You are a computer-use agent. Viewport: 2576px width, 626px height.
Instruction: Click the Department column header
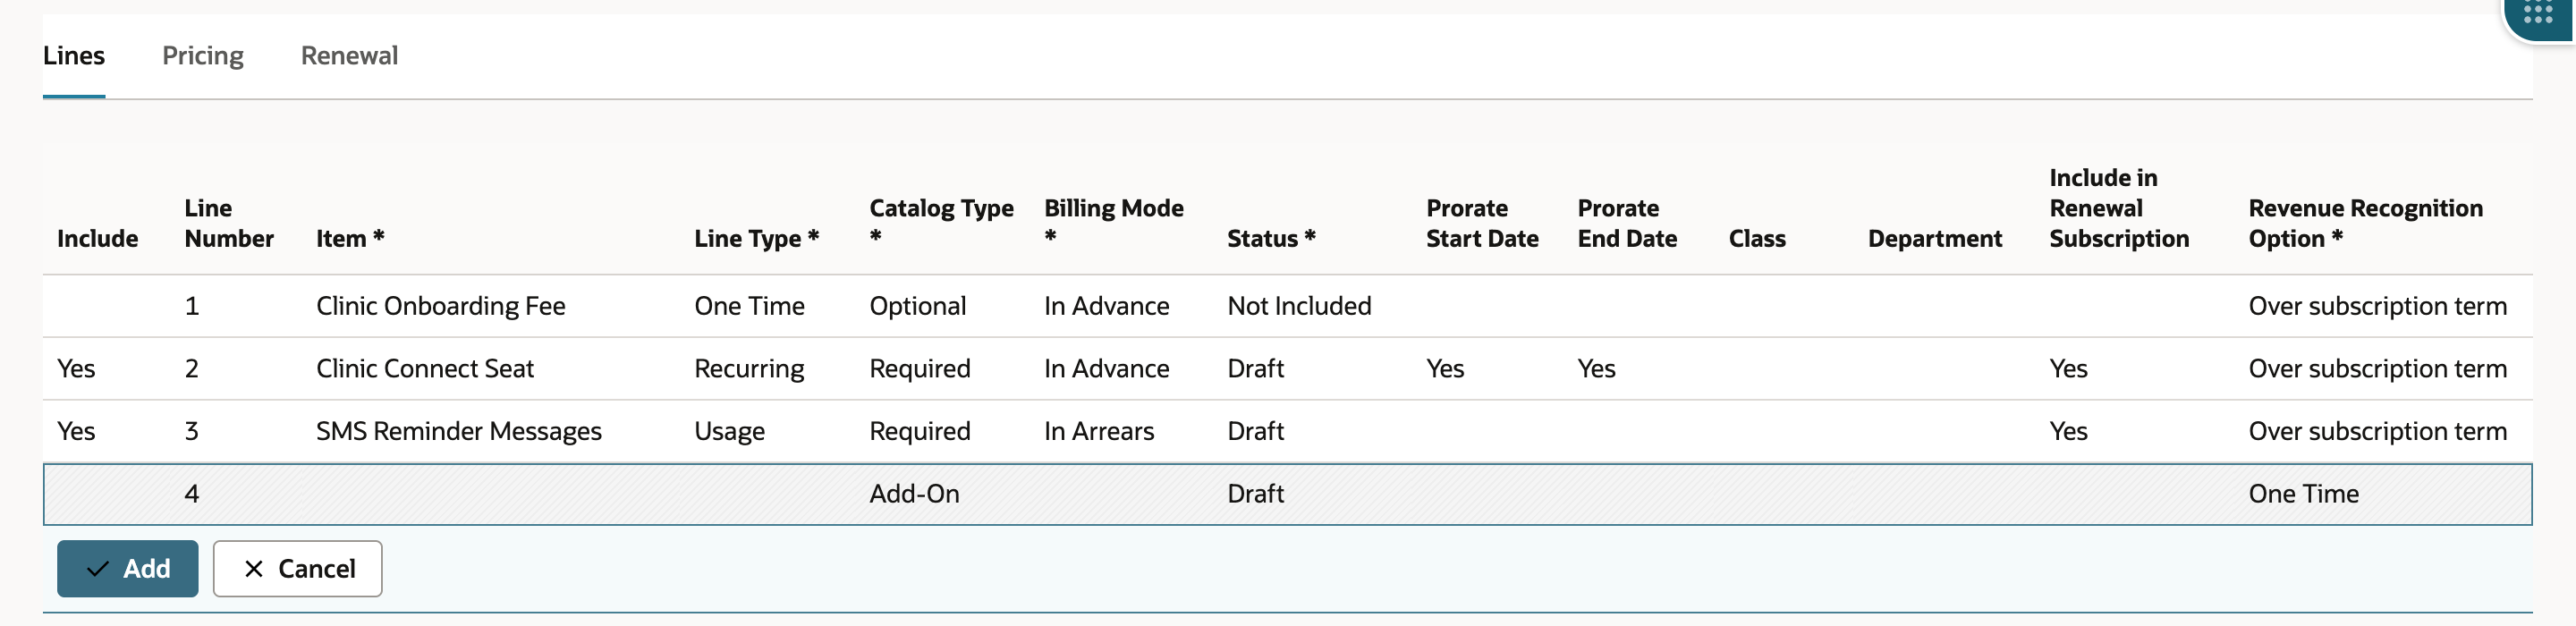1935,239
